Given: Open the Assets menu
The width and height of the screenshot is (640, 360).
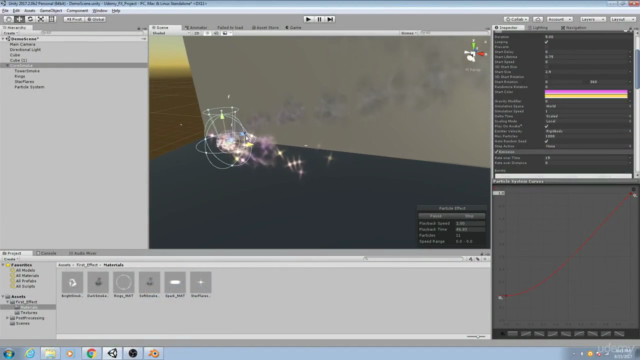Looking at the screenshot, I should point(29,11).
